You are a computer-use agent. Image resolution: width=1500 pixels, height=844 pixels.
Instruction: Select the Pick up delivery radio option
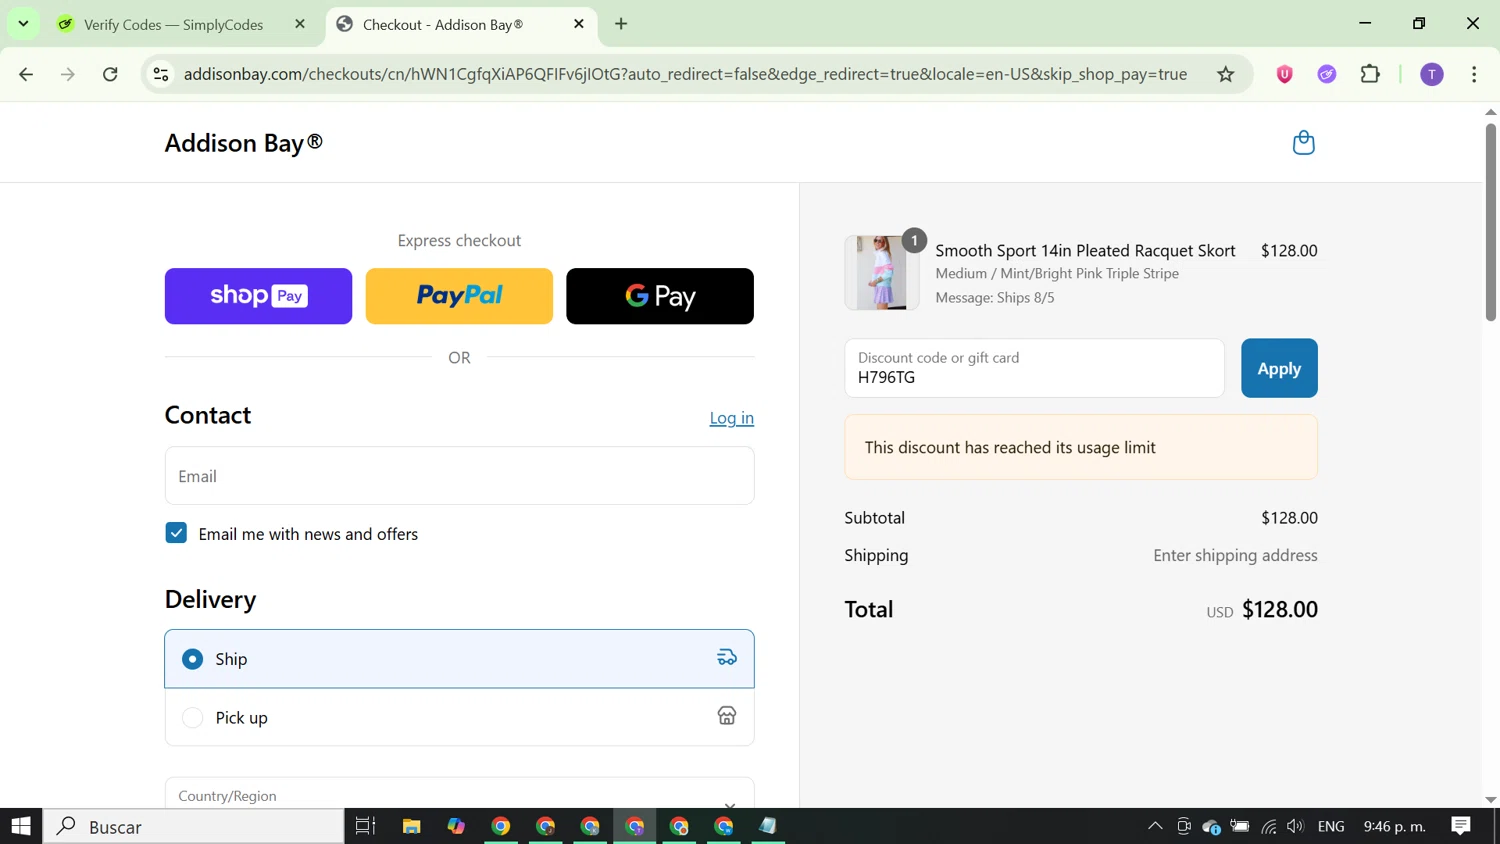coord(193,717)
